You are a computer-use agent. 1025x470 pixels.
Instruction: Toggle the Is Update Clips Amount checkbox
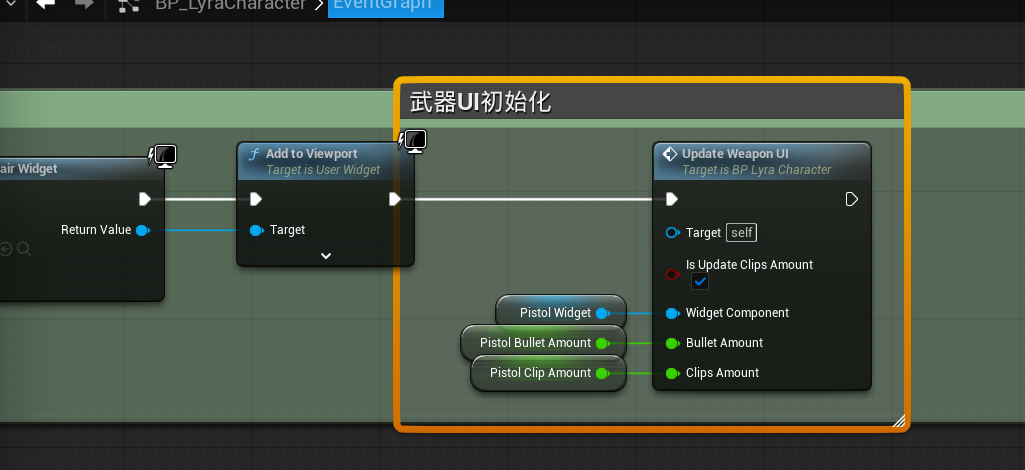pos(700,282)
